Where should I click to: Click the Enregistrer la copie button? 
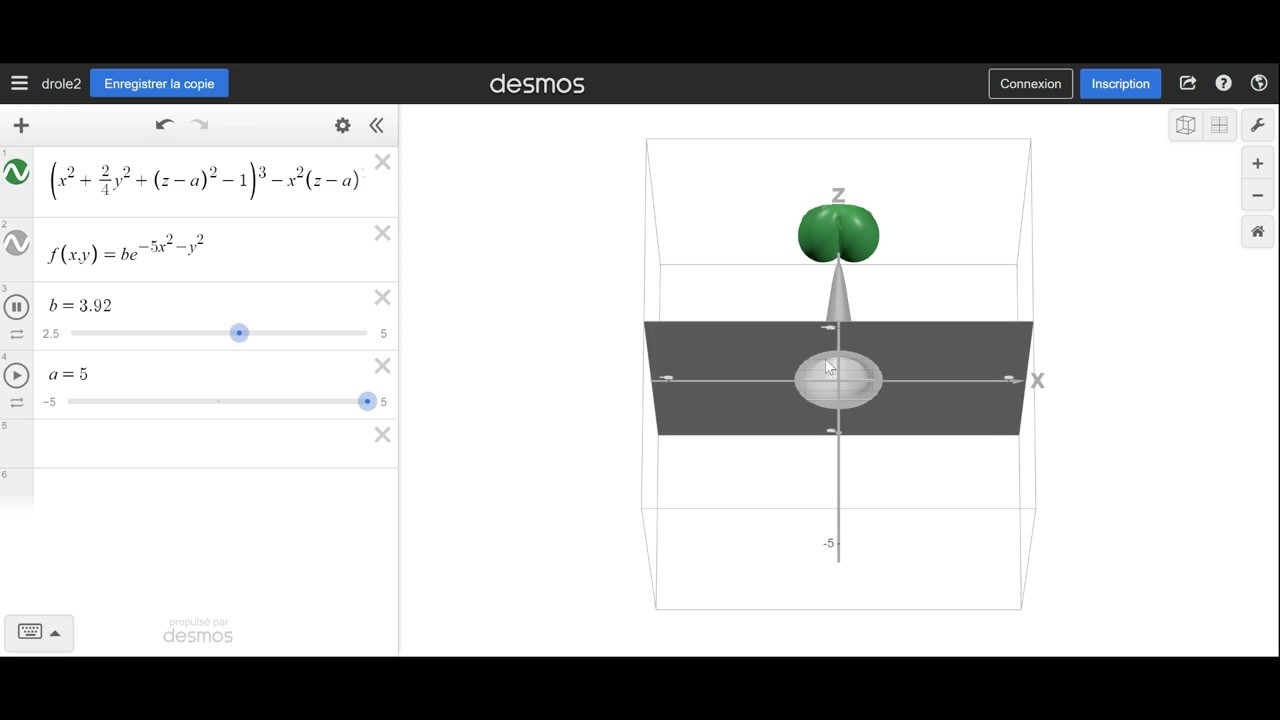[159, 83]
